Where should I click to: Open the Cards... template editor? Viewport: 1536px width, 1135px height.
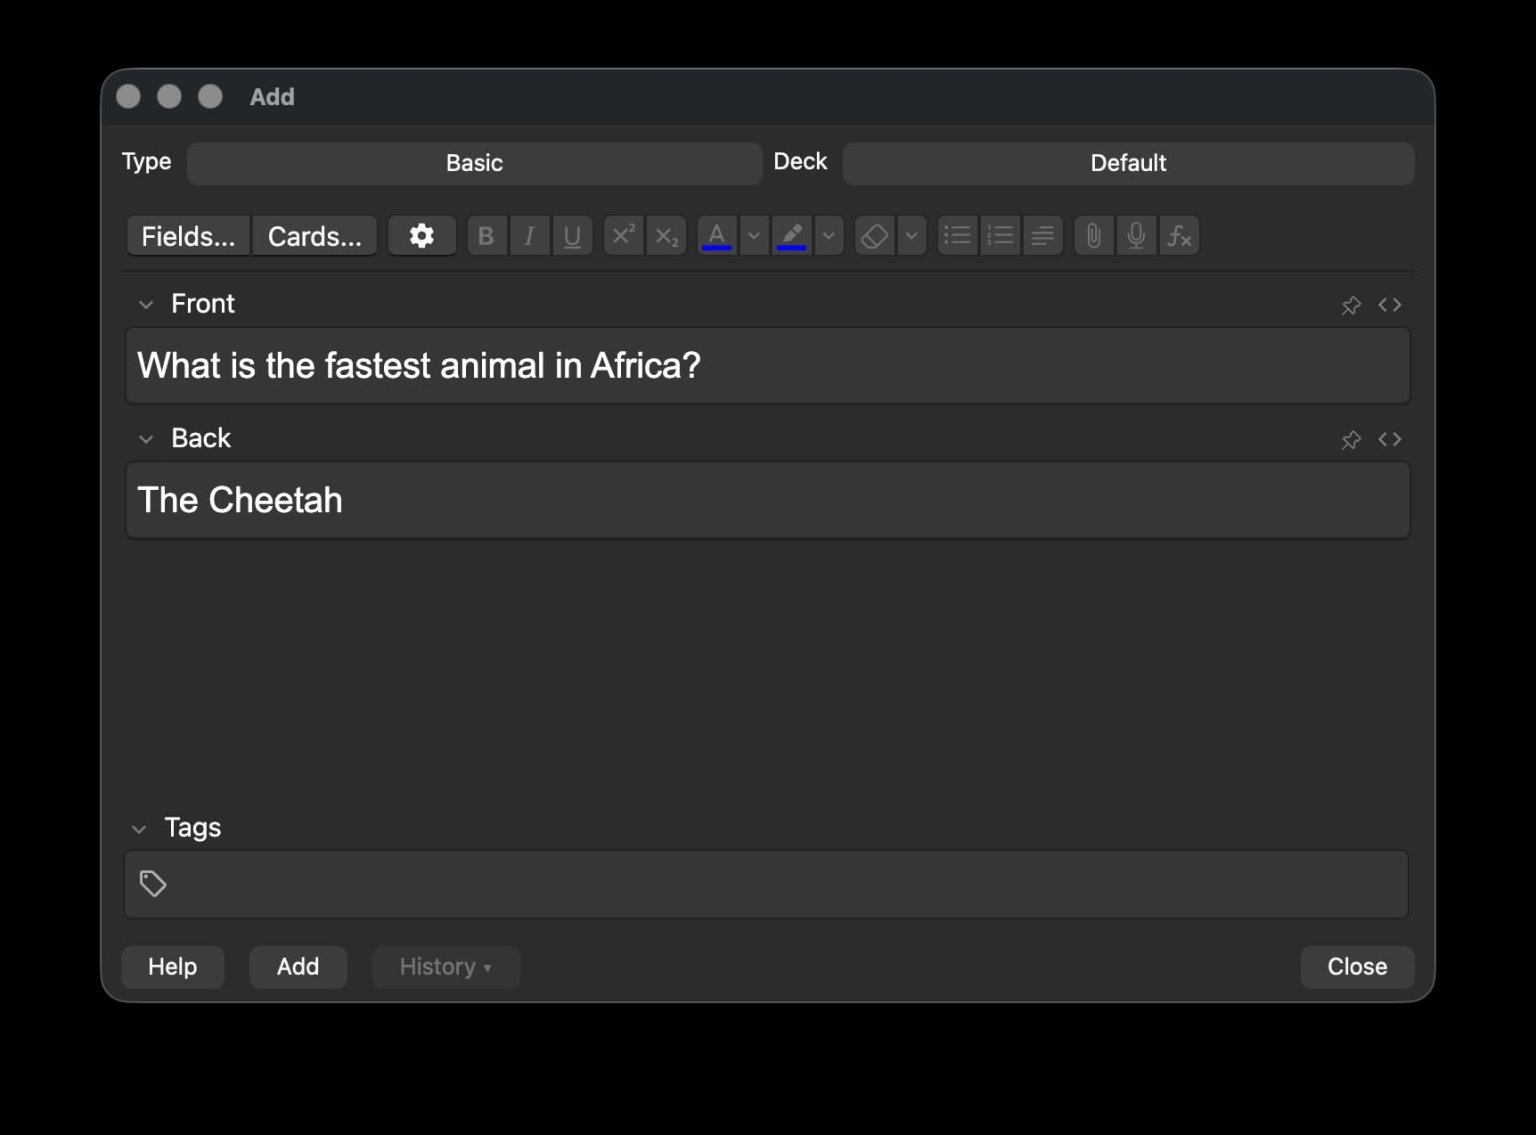click(x=314, y=236)
